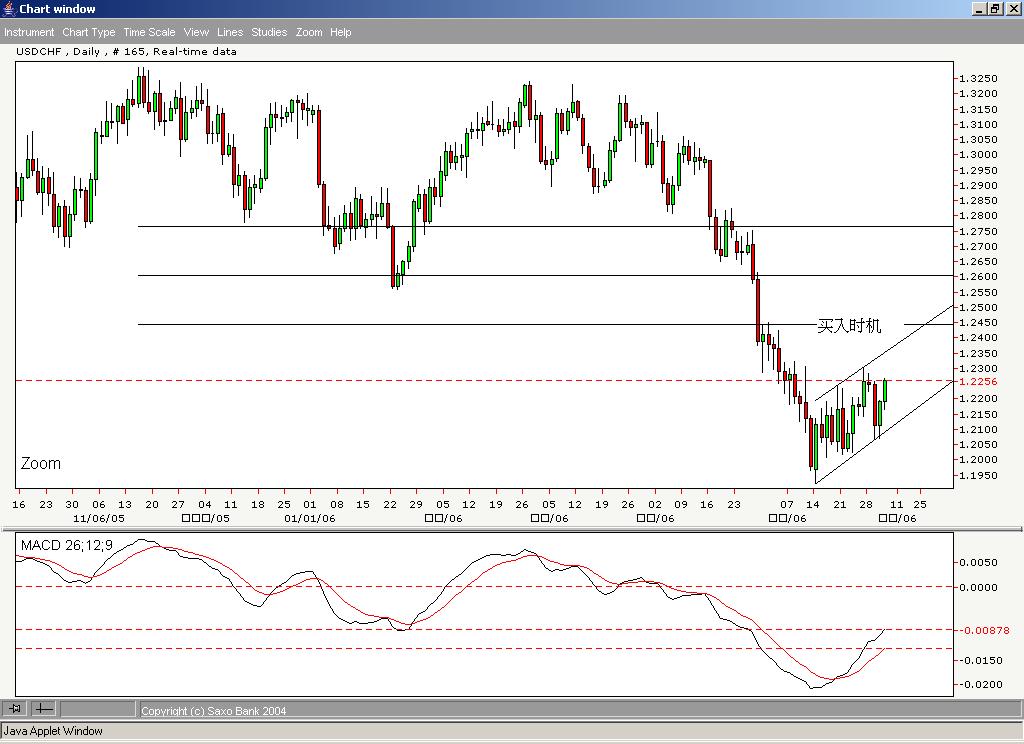Click the Zoom label inside the price chart

point(41,464)
